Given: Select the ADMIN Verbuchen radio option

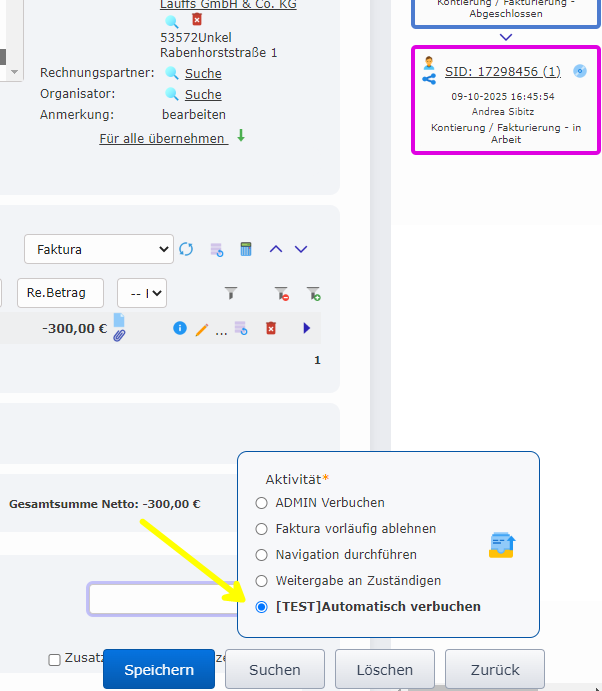Looking at the screenshot, I should 262,503.
